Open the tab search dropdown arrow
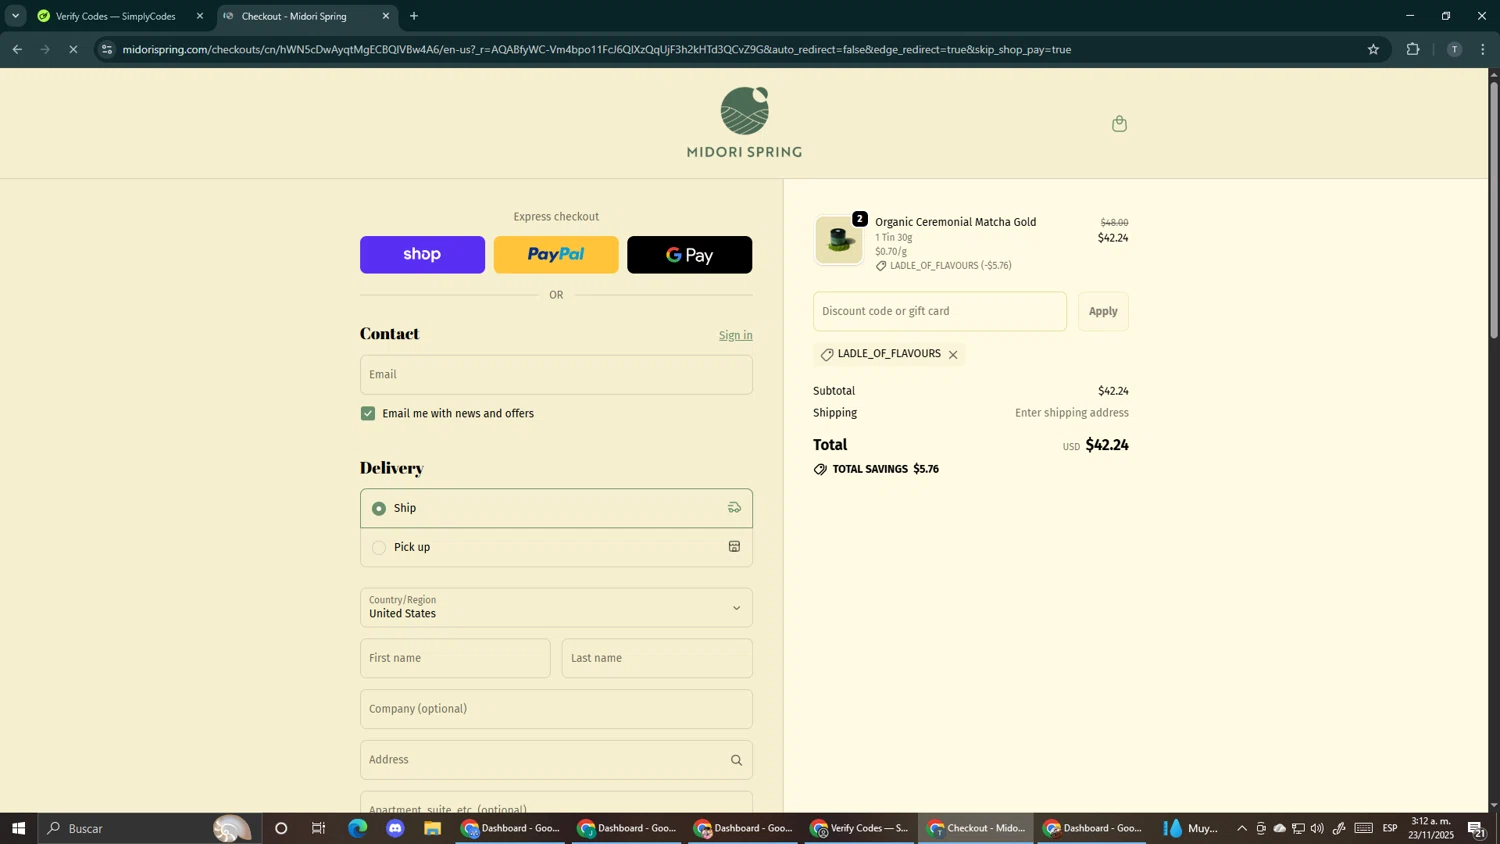1500x844 pixels. 15,16
